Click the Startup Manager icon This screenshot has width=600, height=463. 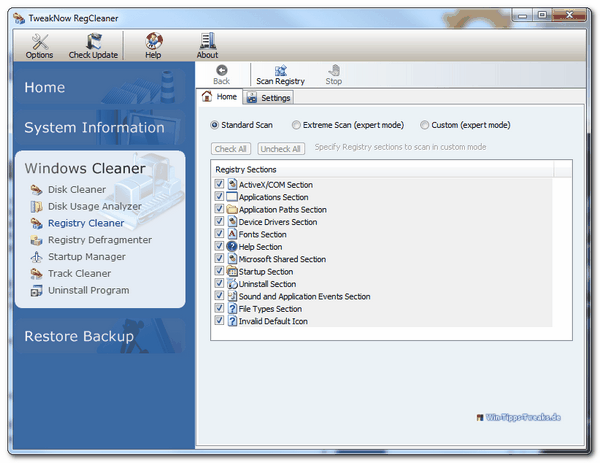click(x=36, y=257)
